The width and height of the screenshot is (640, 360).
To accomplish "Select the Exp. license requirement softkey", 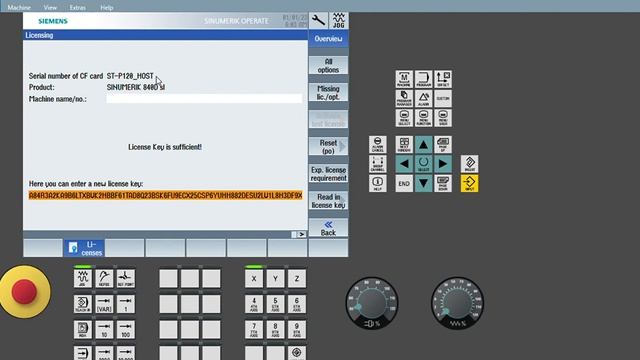I will click(x=328, y=174).
